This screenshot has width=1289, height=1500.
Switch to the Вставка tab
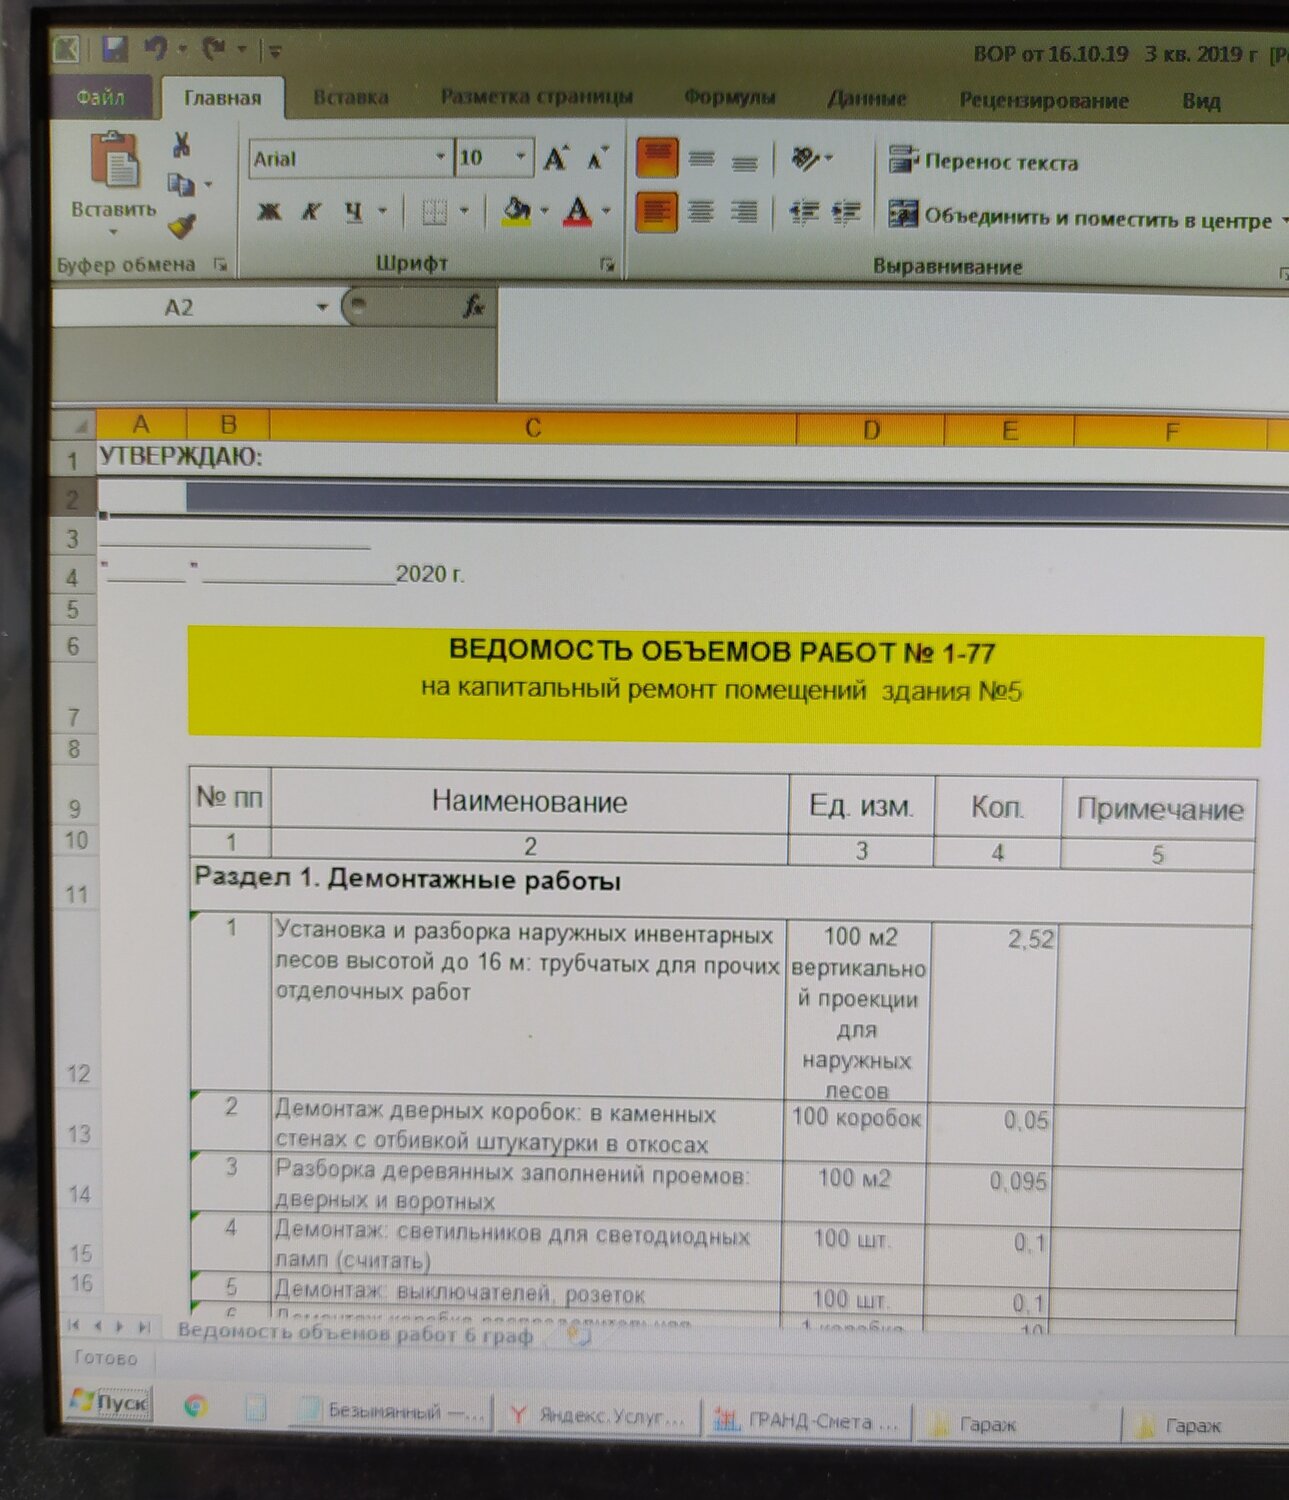coord(350,98)
